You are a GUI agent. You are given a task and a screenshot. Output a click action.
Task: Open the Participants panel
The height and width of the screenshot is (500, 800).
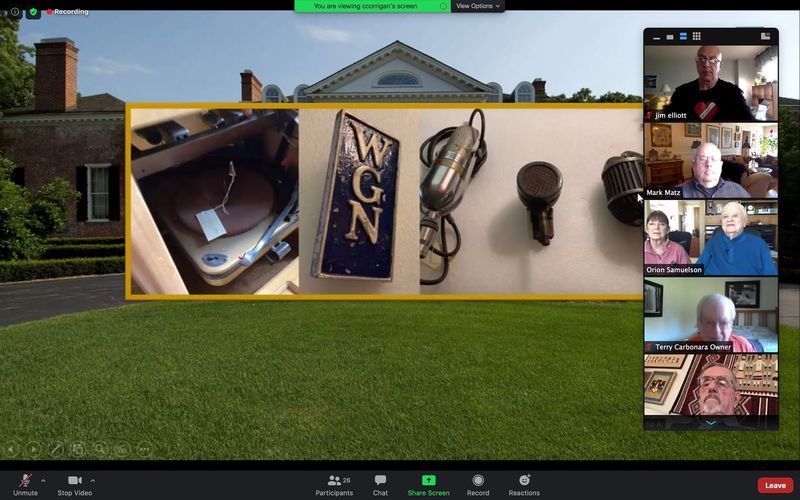point(335,485)
